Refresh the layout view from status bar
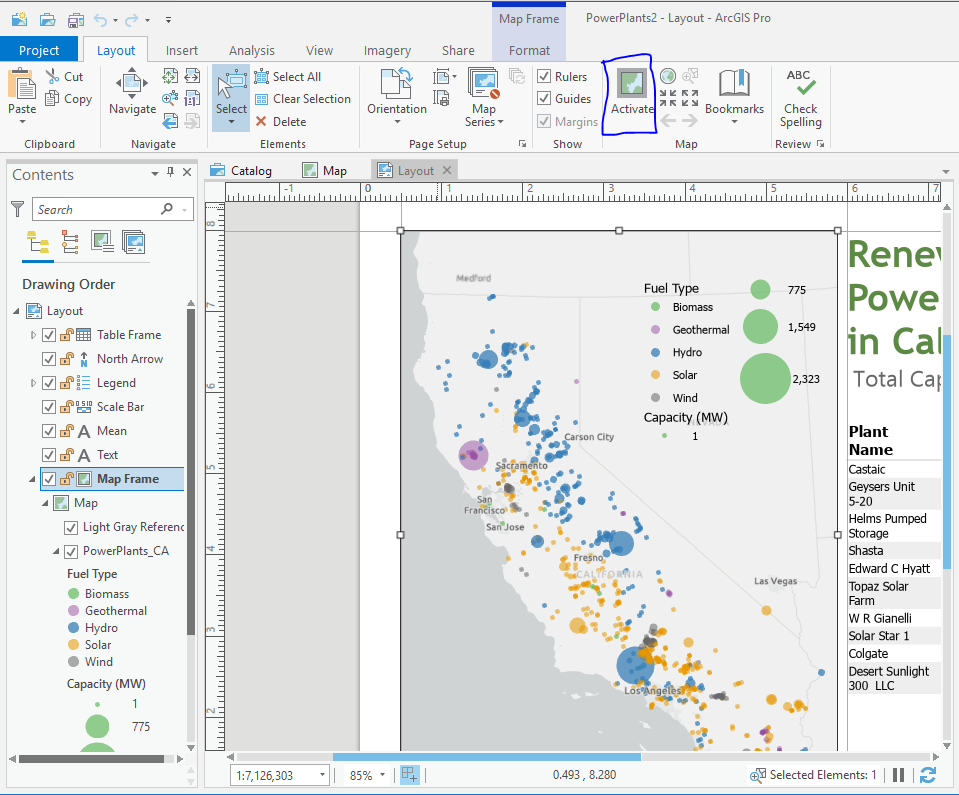The width and height of the screenshot is (959, 795). 928,775
